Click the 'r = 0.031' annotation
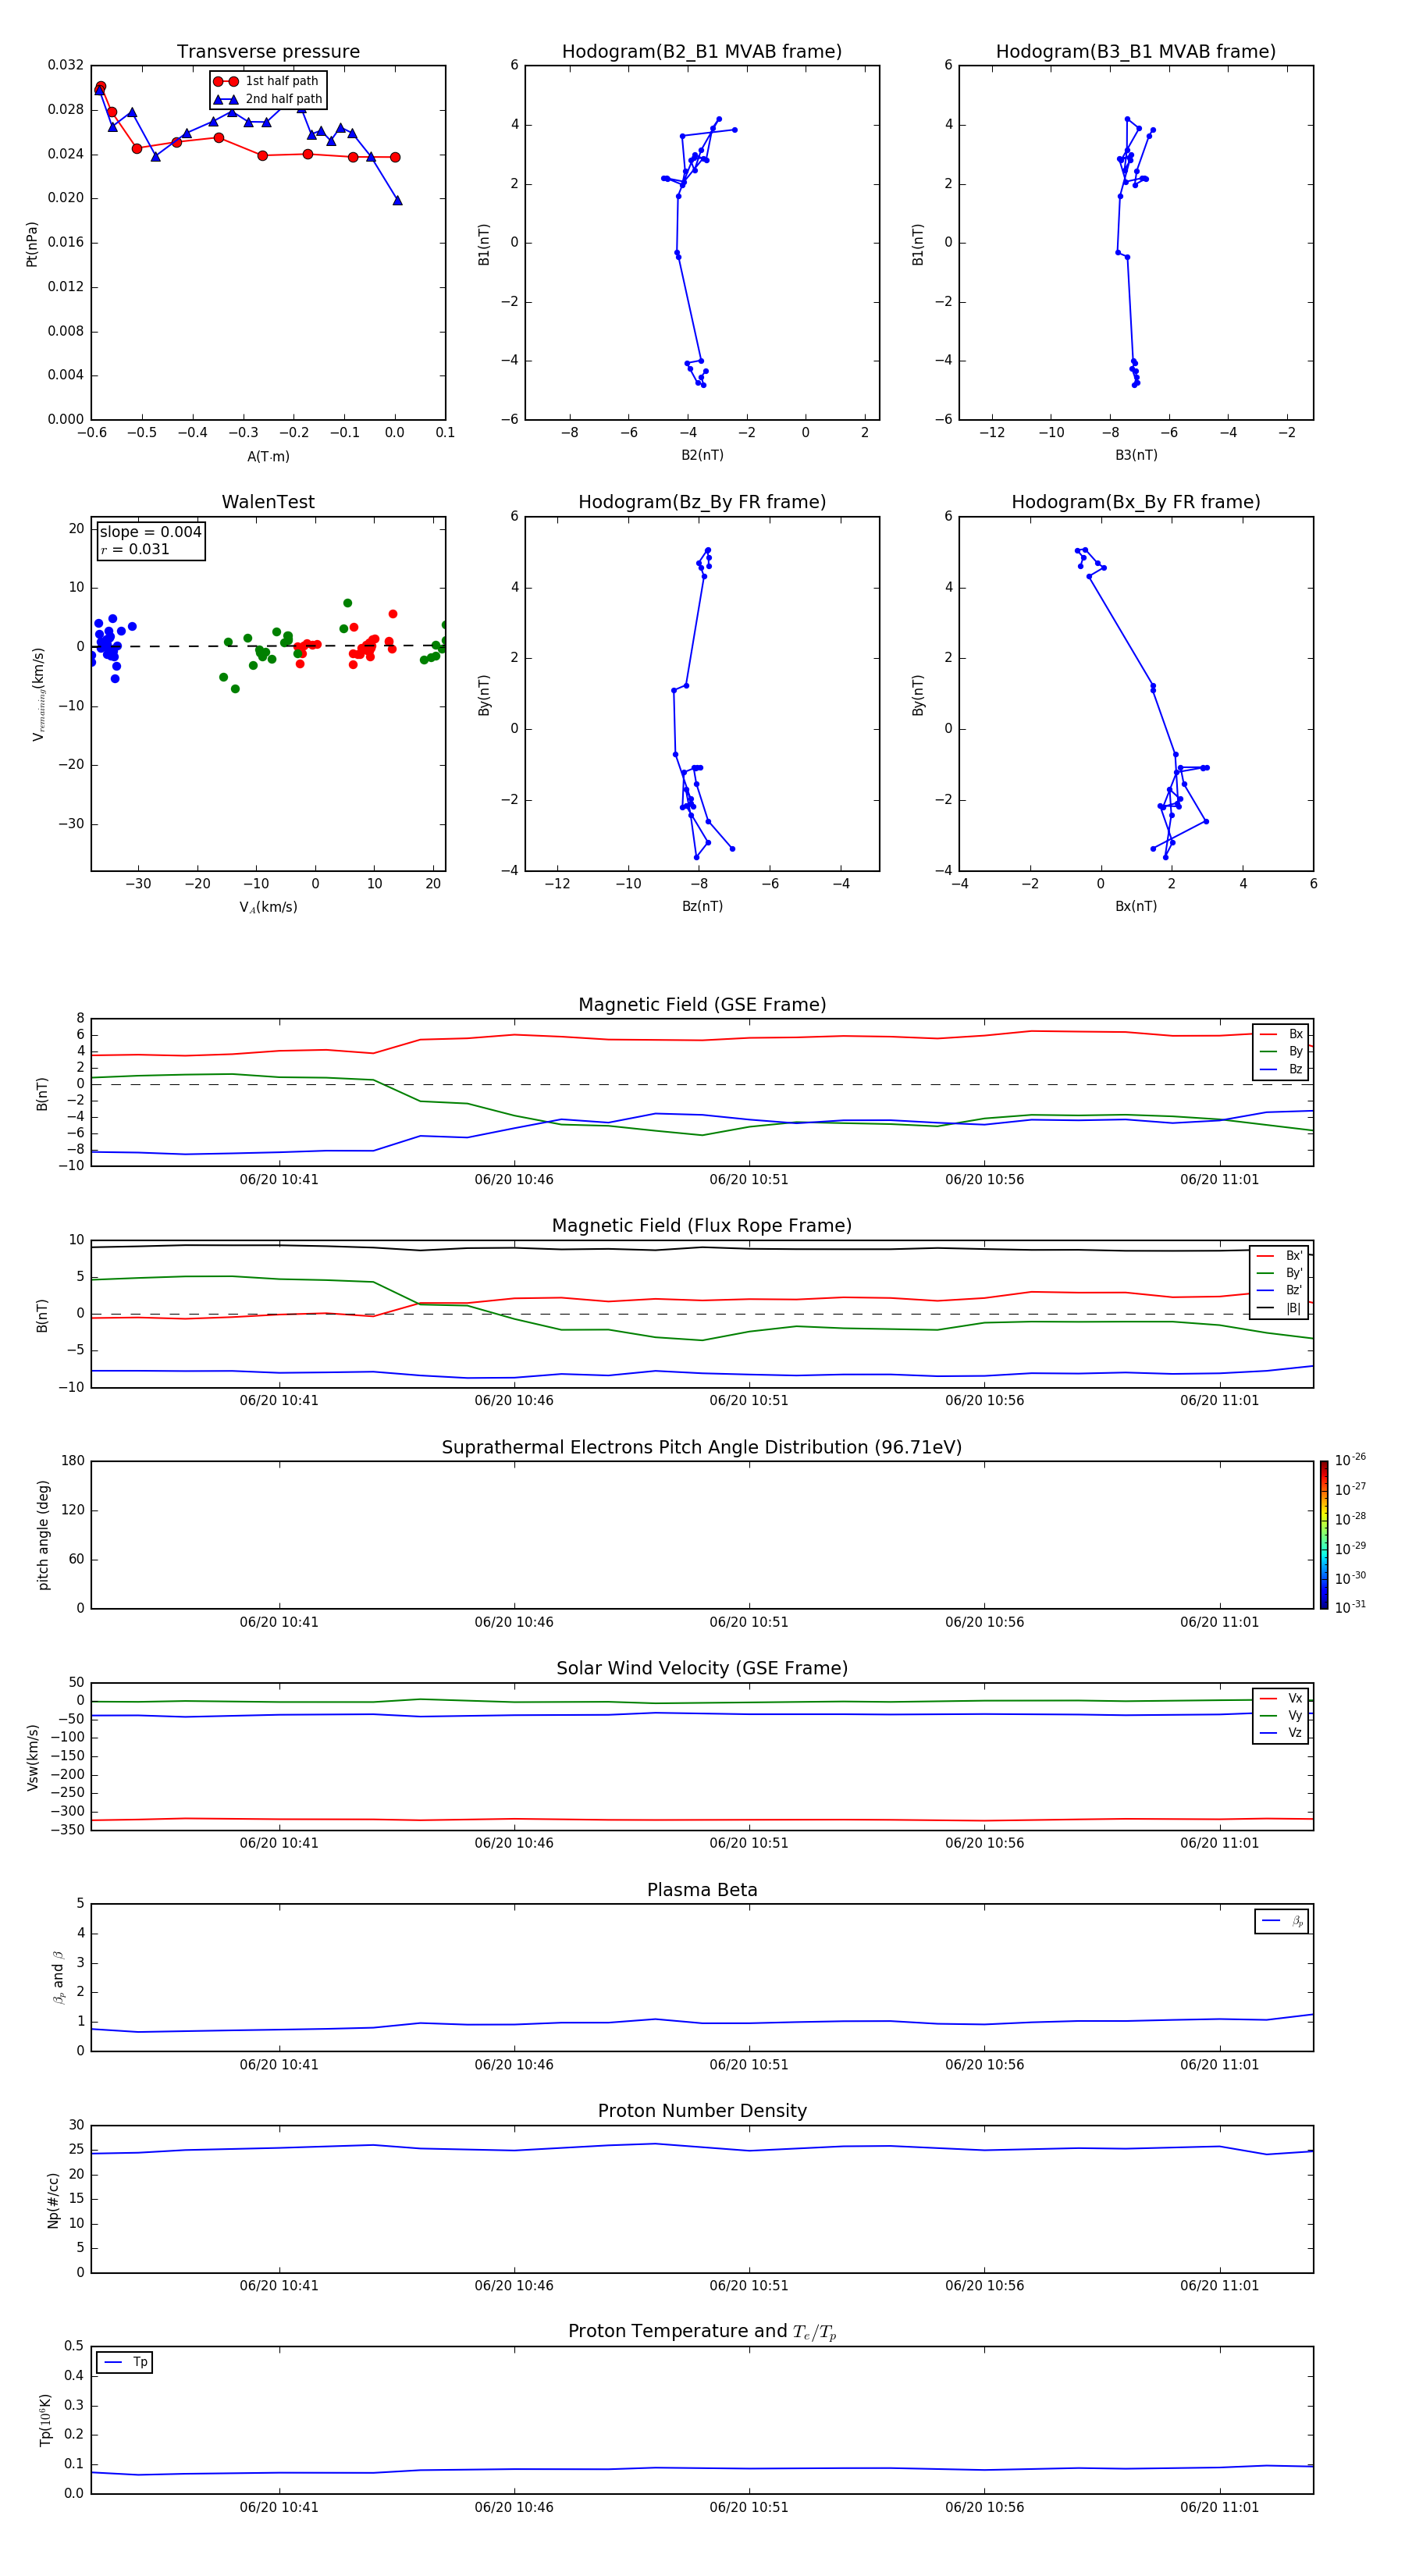The width and height of the screenshot is (1405, 2576). (135, 549)
